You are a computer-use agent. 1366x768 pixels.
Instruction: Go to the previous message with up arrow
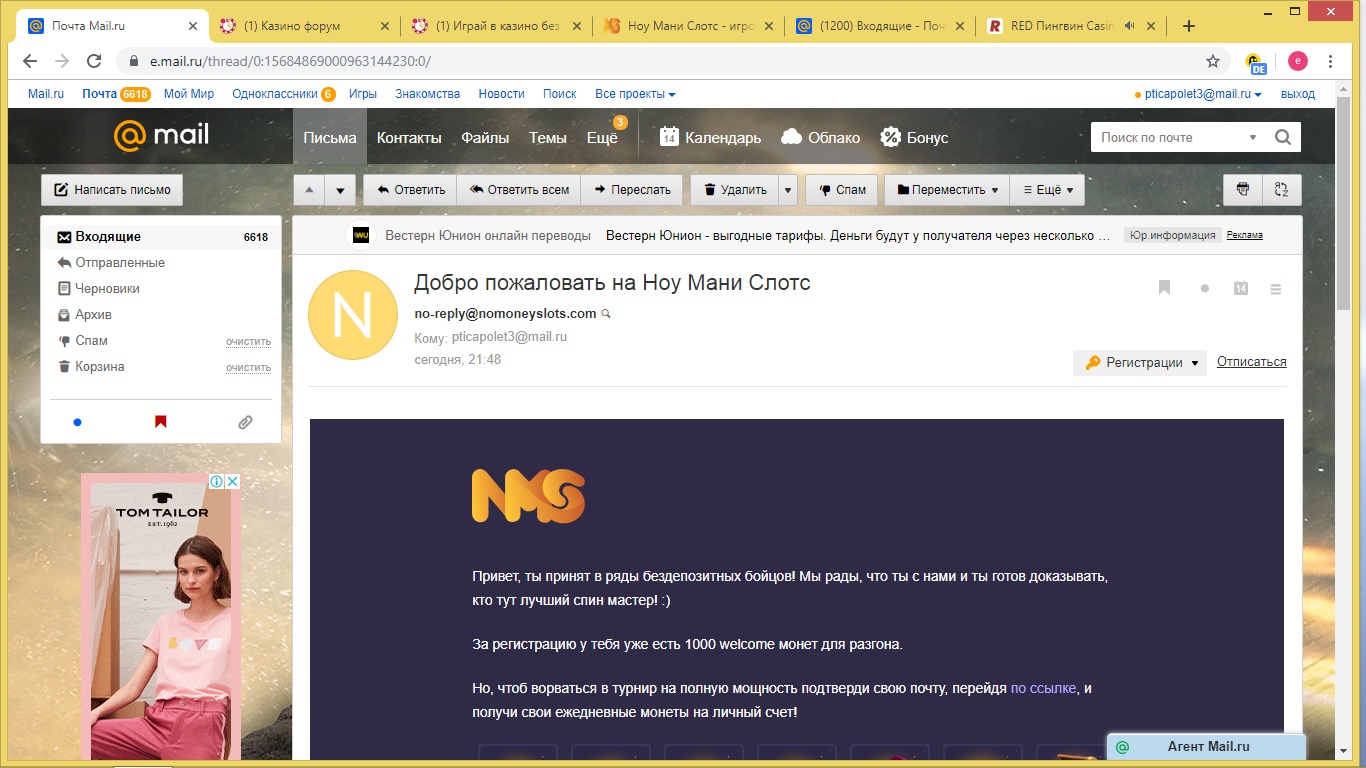pos(309,190)
